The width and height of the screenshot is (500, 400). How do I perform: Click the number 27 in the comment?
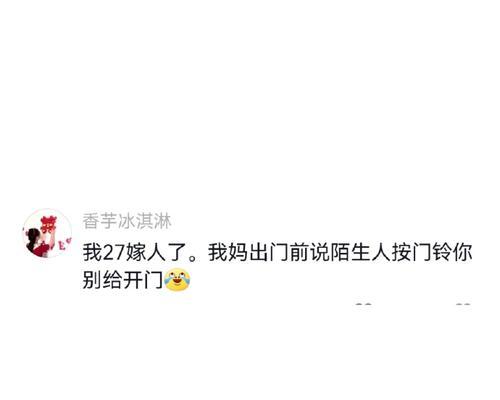114,253
